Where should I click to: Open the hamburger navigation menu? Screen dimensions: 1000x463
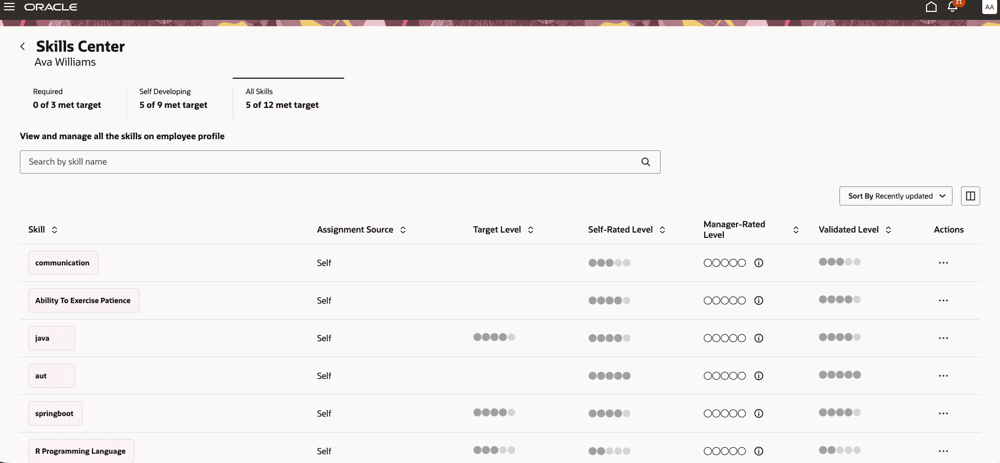tap(10, 7)
